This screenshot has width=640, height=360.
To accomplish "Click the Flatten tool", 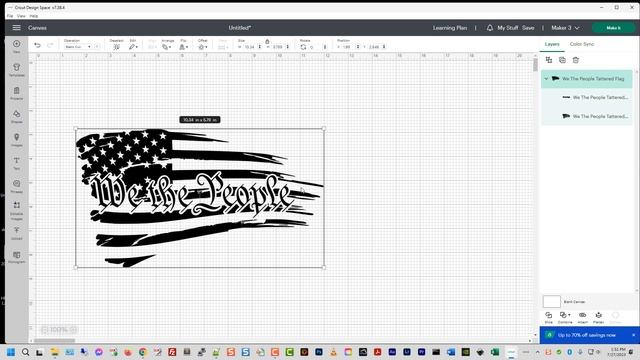I will tap(598, 317).
